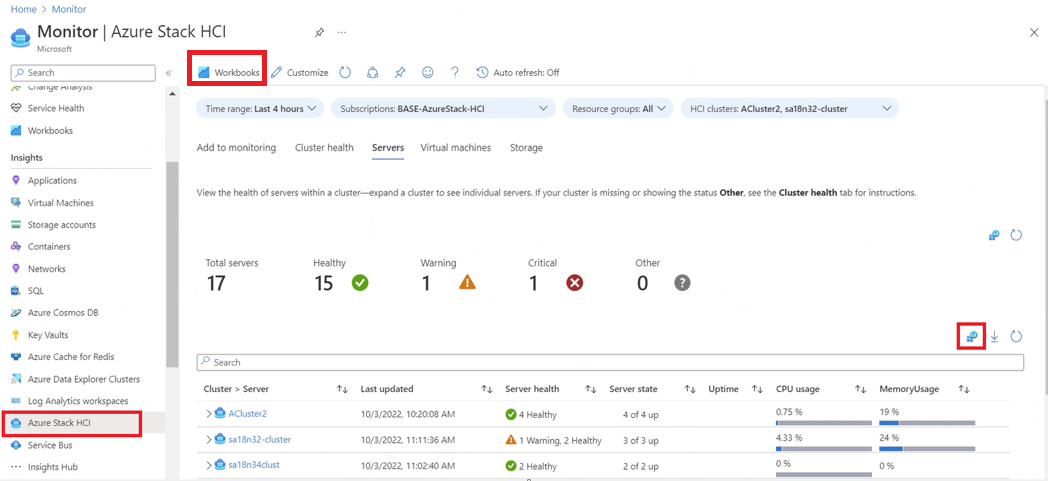
Task: Click the sidebar Search field
Action: tap(84, 73)
